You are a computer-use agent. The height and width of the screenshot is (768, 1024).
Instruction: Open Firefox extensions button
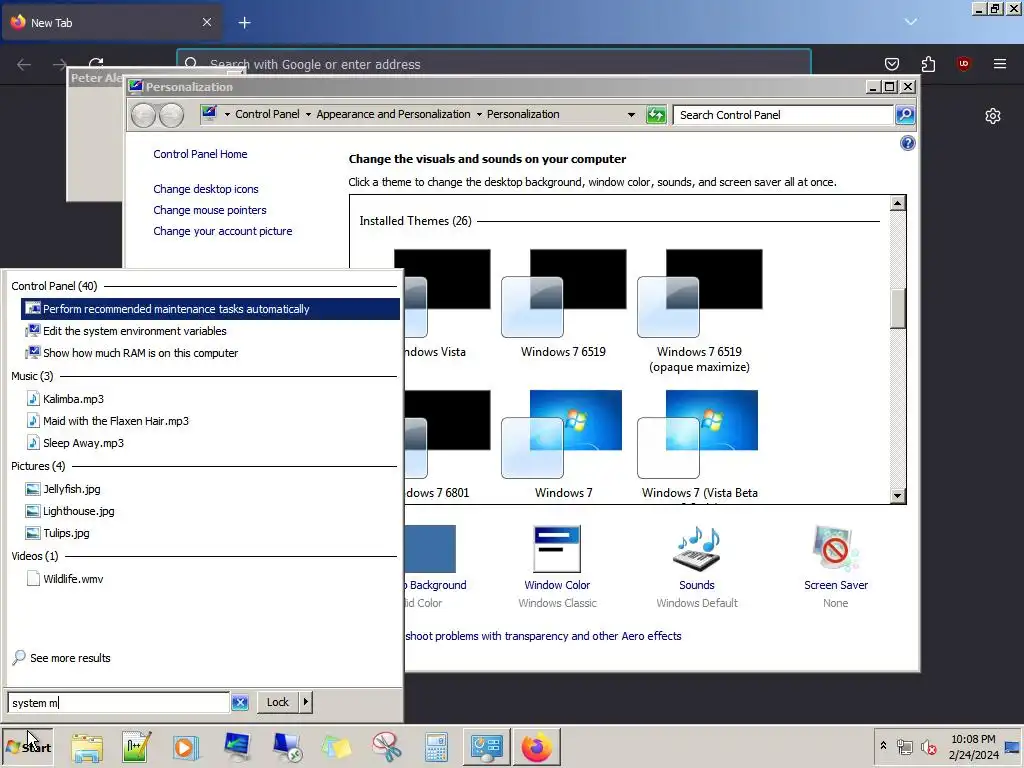pos(928,63)
